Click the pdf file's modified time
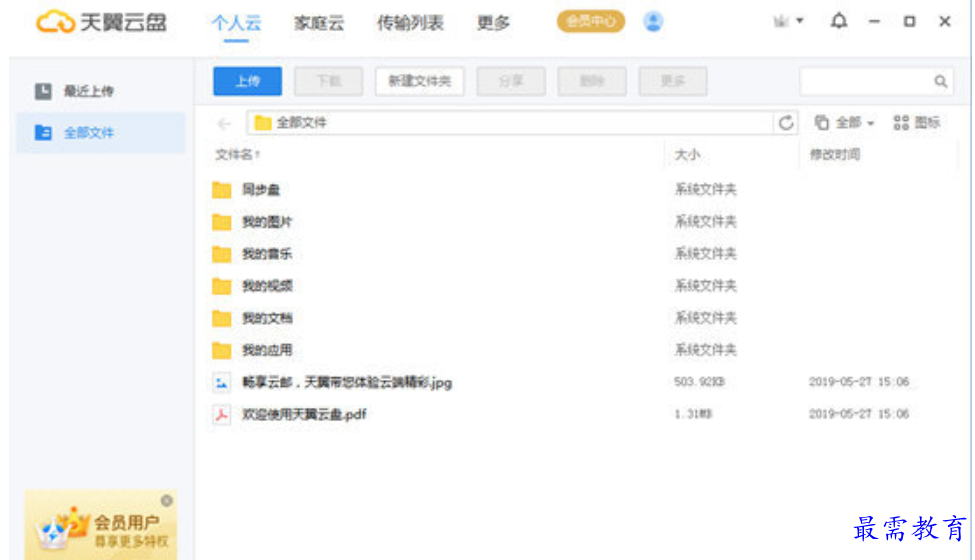The height and width of the screenshot is (560, 975). 859,414
